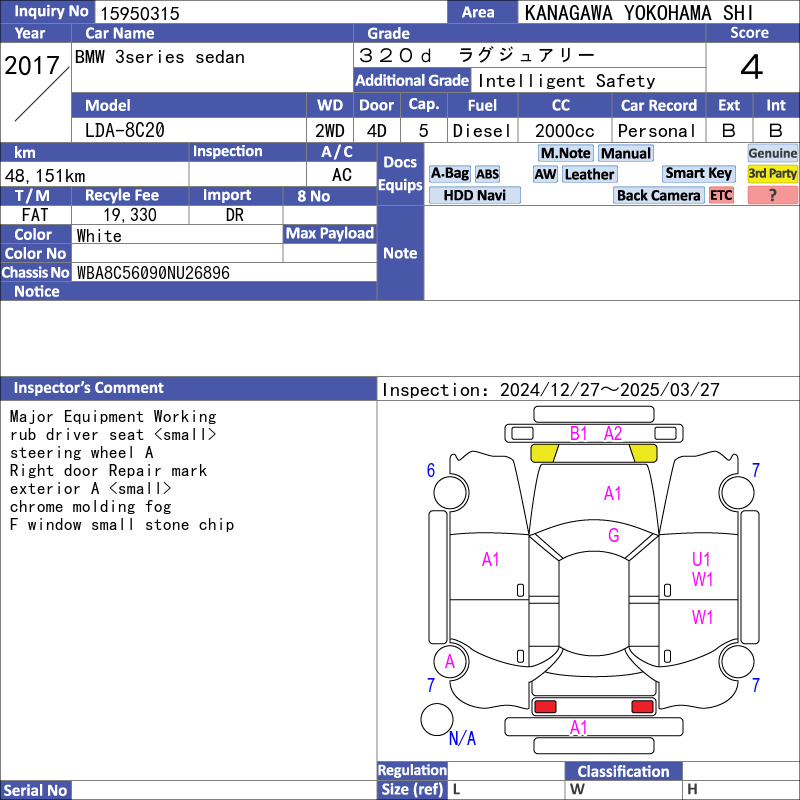Click the Back Camera badge

tap(658, 195)
